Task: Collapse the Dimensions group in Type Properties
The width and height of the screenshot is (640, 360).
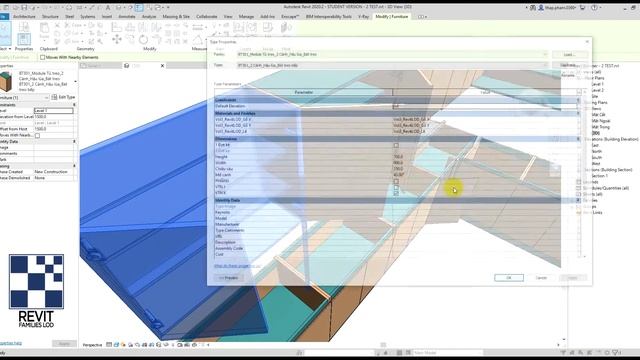Action: pyautogui.click(x=578, y=139)
